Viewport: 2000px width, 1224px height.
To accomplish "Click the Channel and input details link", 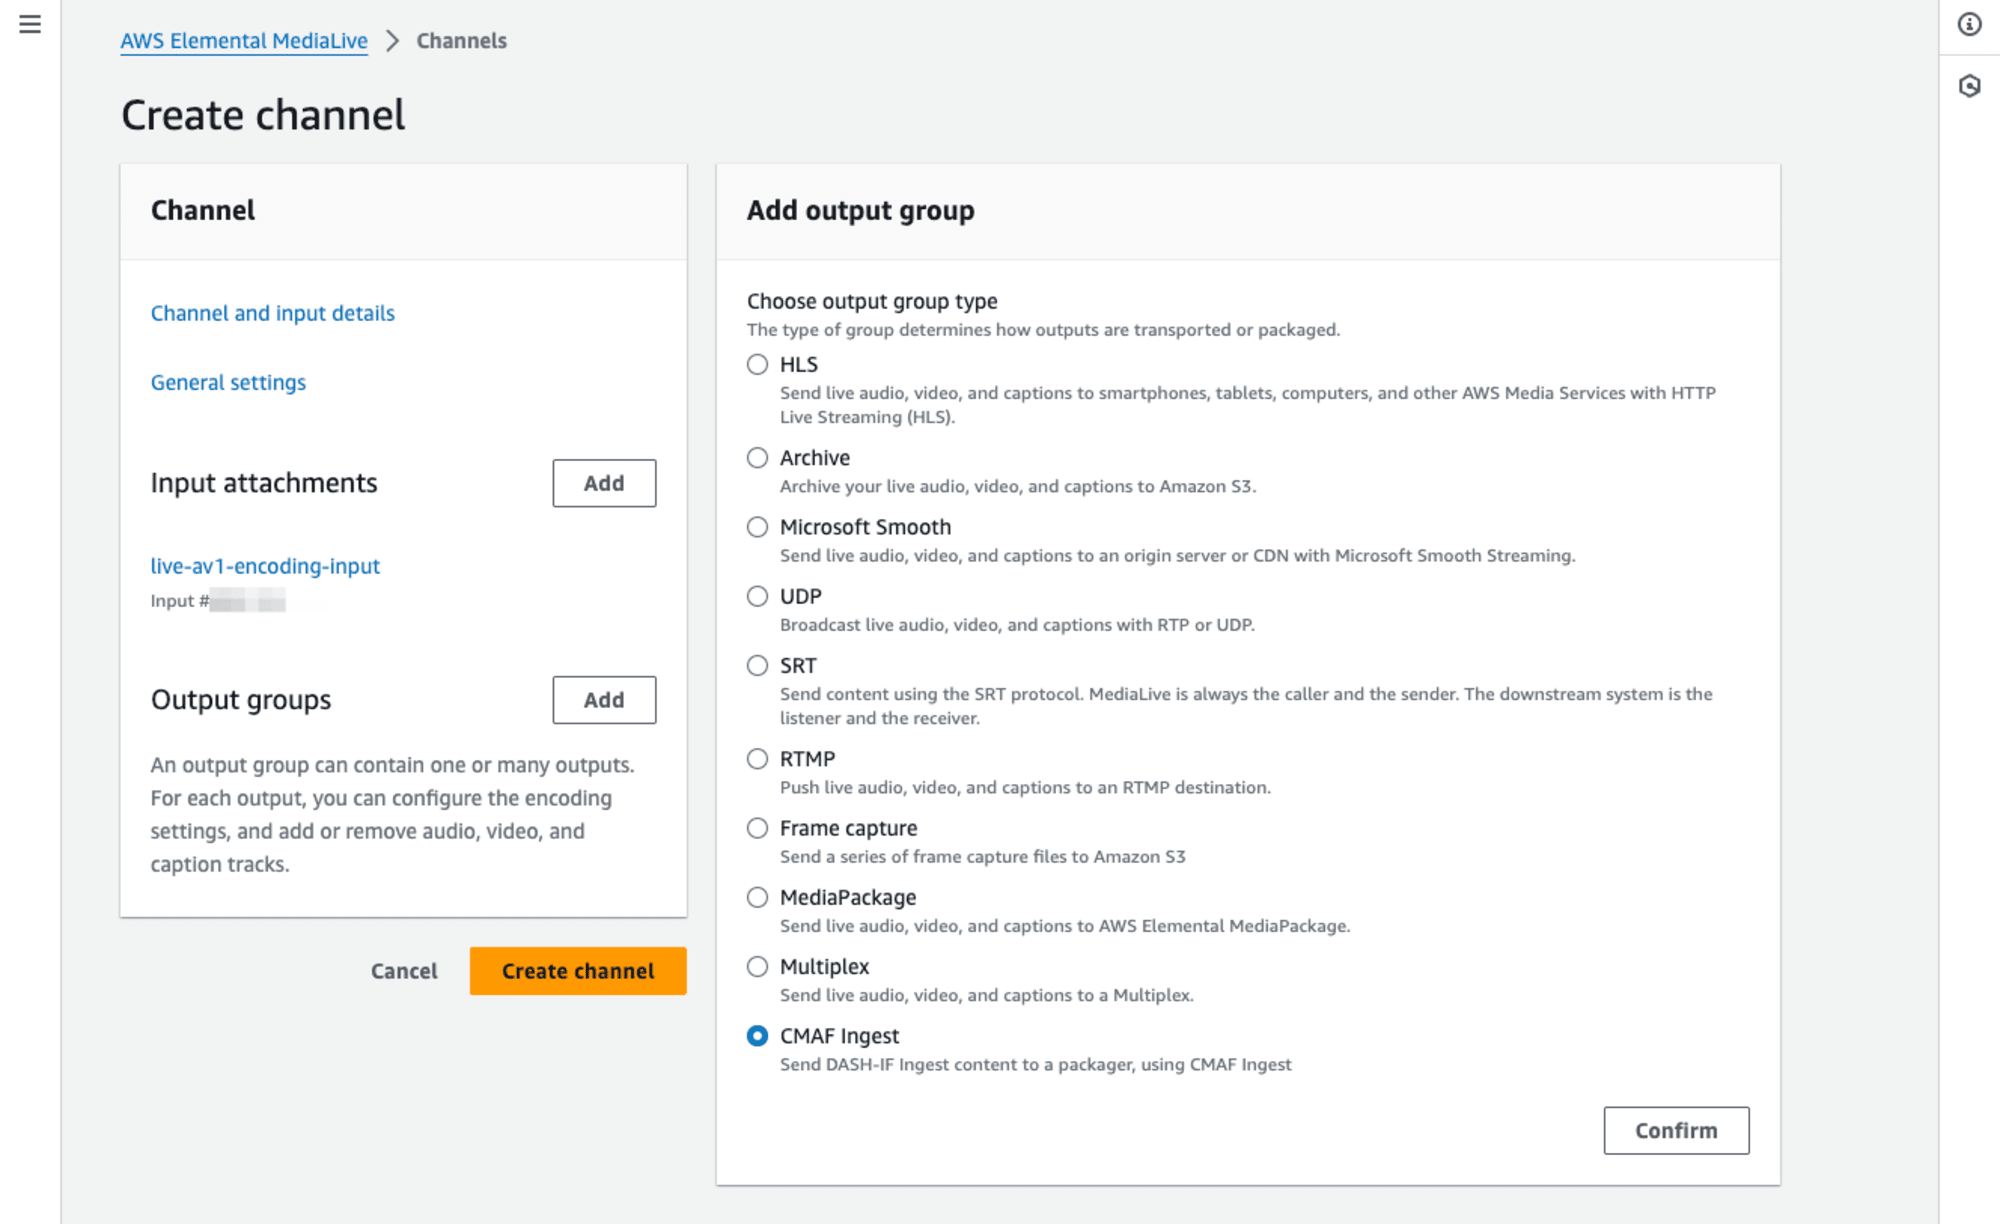I will (x=271, y=311).
